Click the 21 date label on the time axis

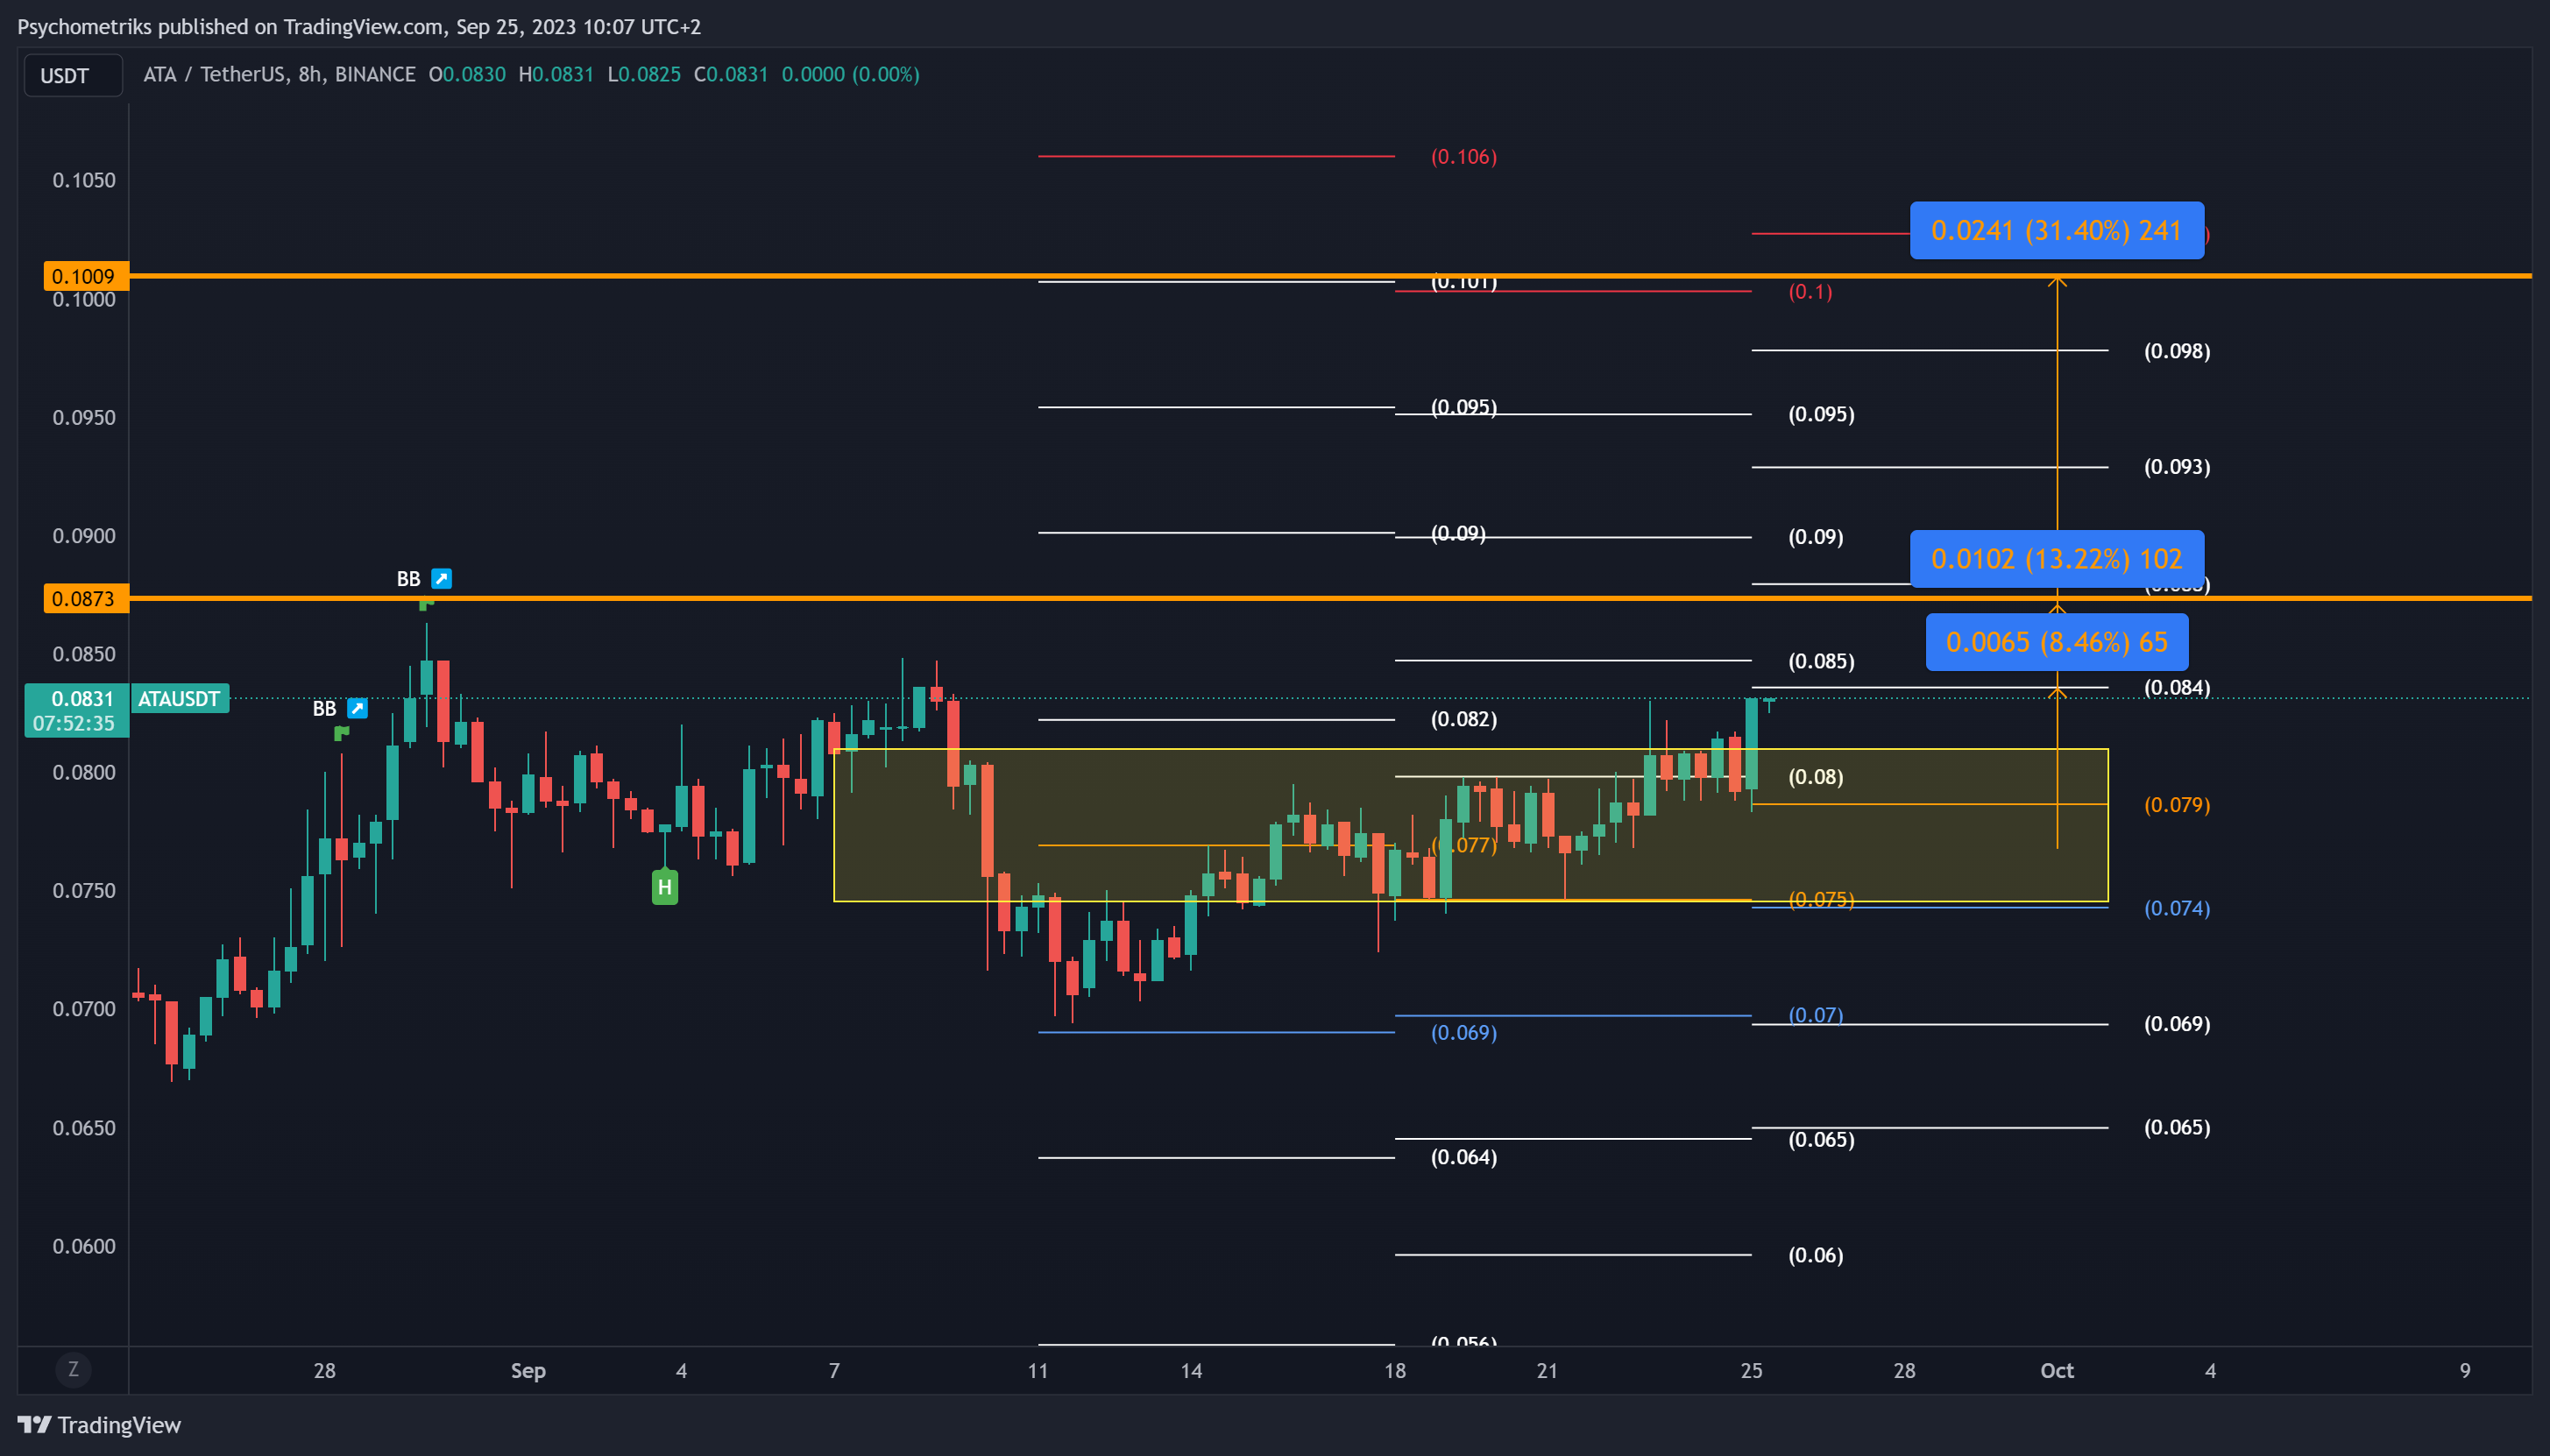coord(1547,1370)
